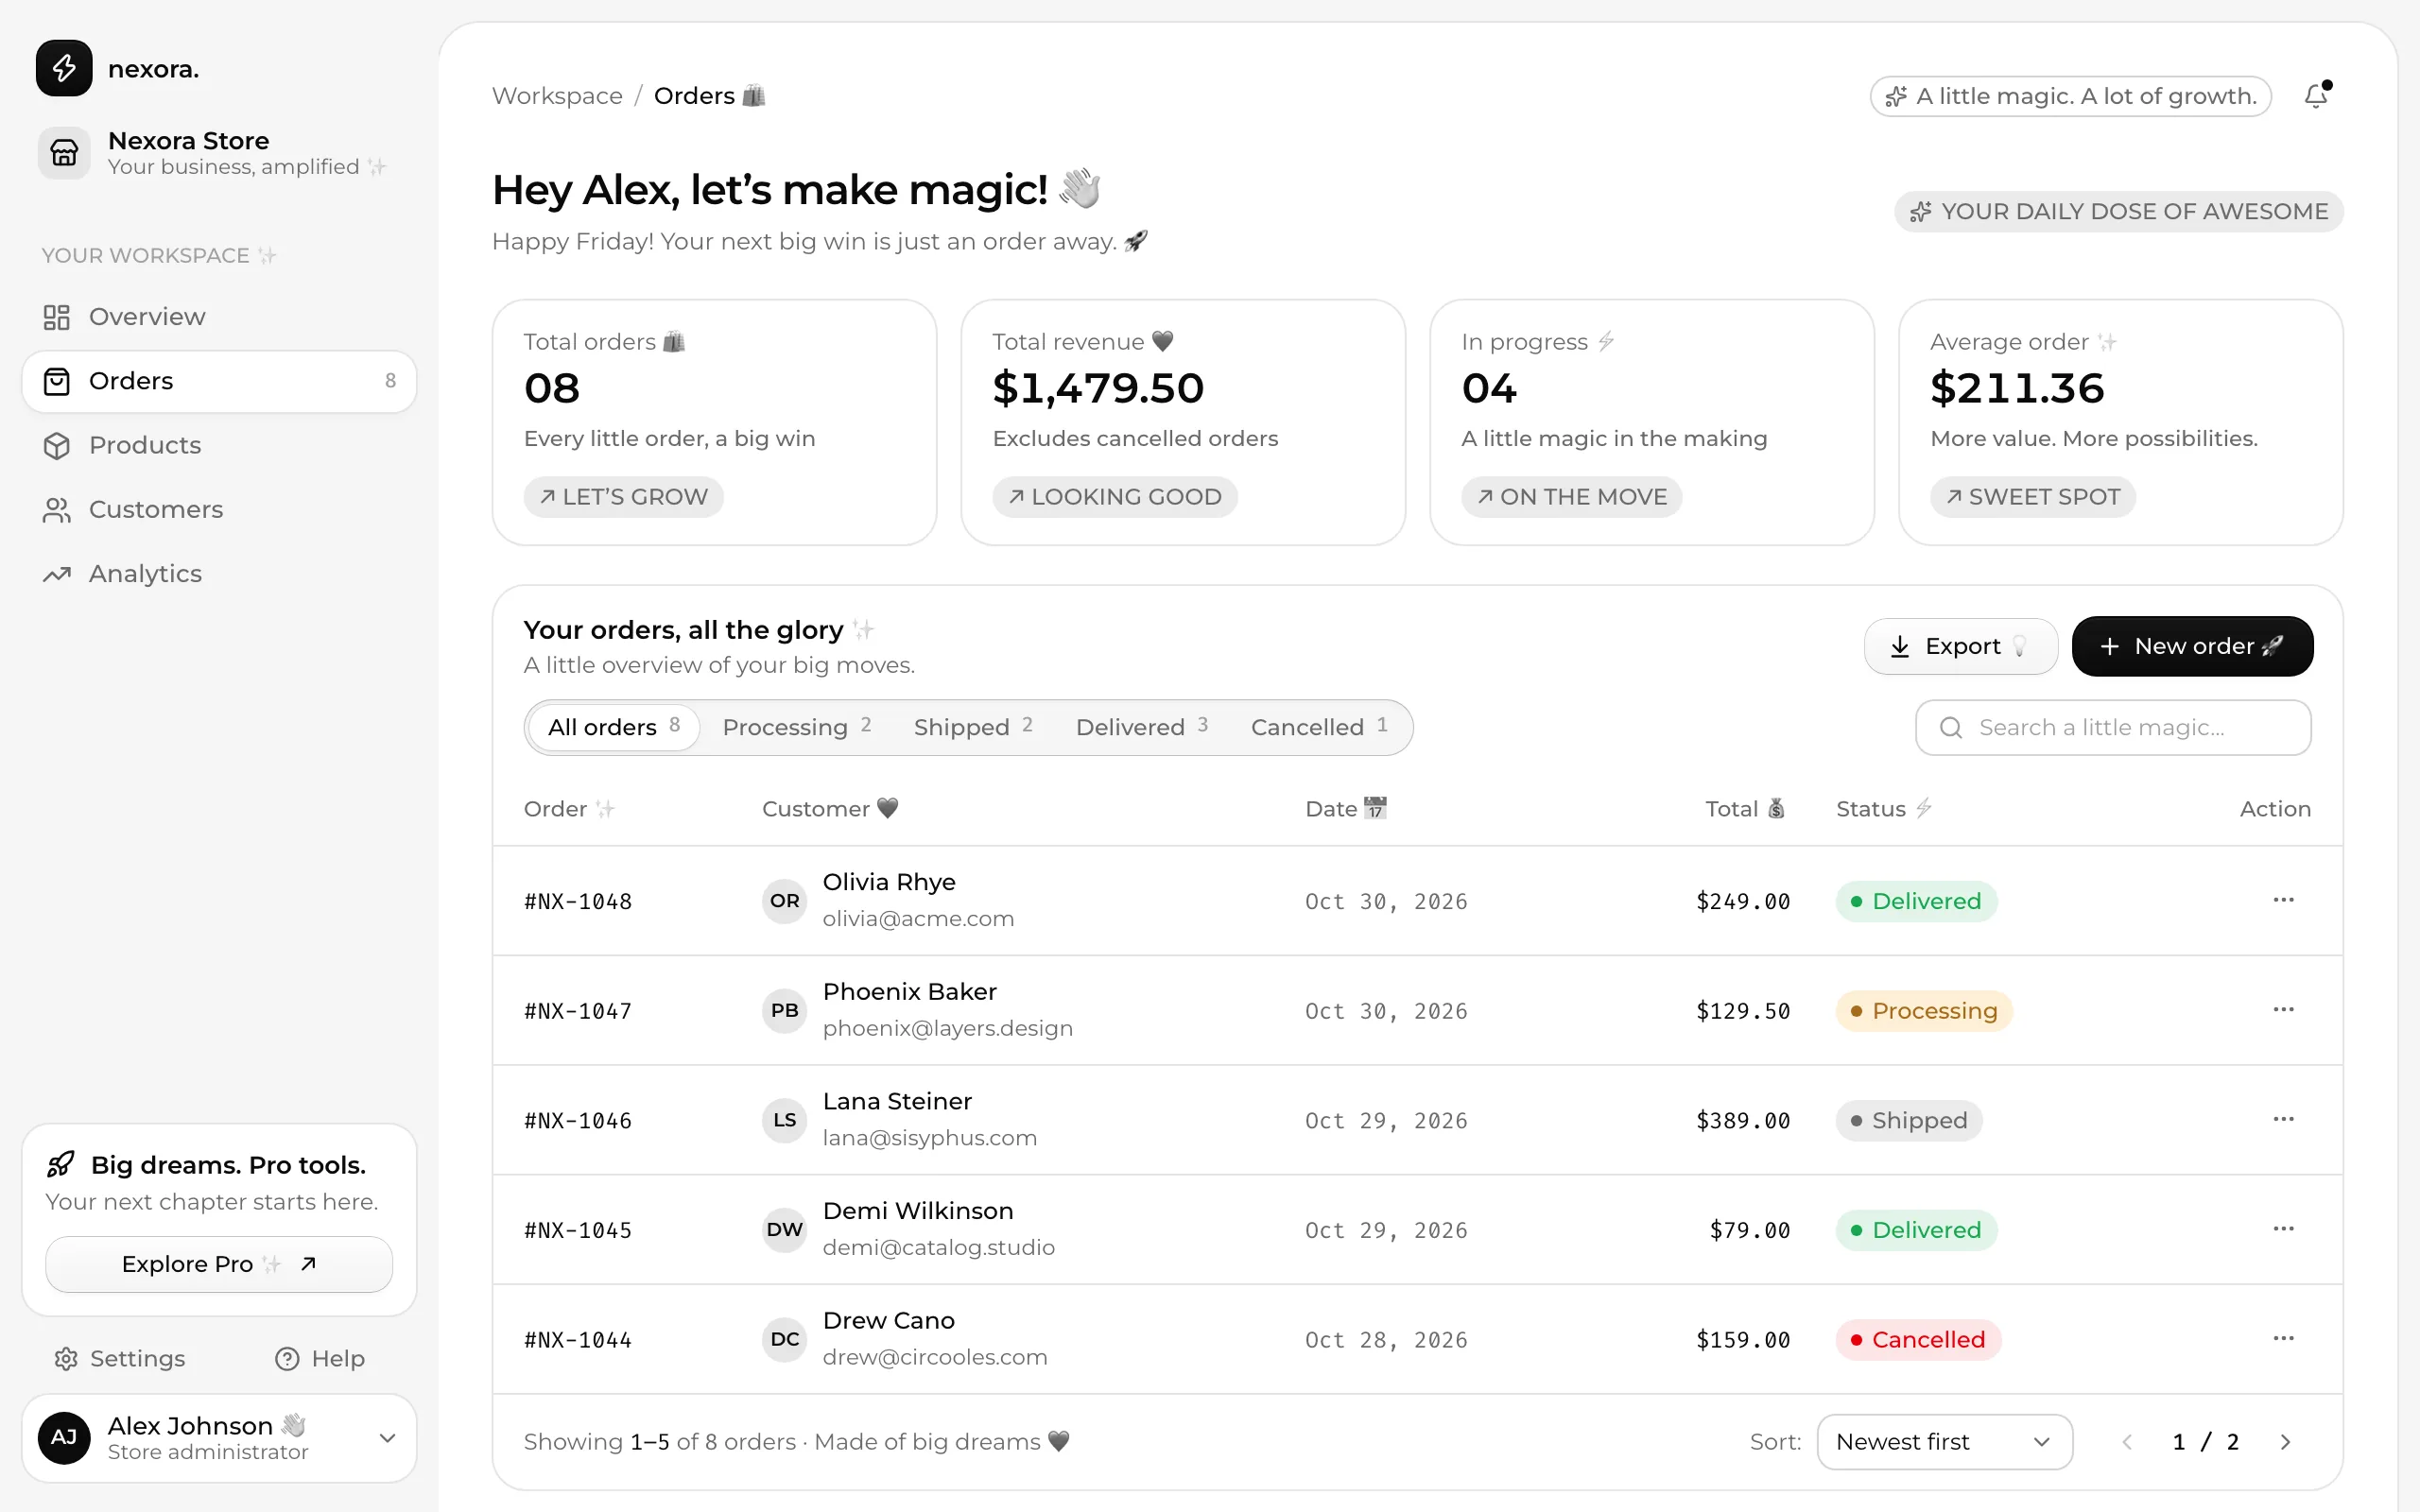Screen dimensions: 2420x1512
Task: Click the AJ avatar of Alex Johnson
Action: point(64,1437)
